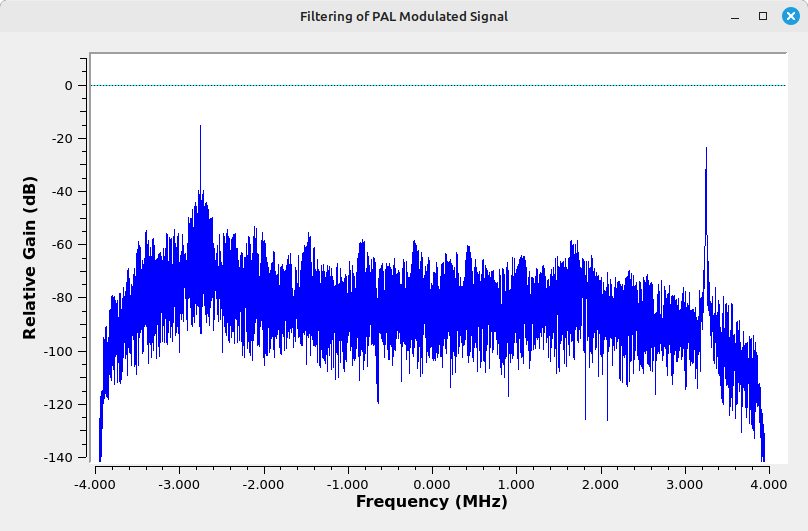Image resolution: width=808 pixels, height=531 pixels.
Task: Click the -80 tick label on the gain axis
Action: click(64, 298)
